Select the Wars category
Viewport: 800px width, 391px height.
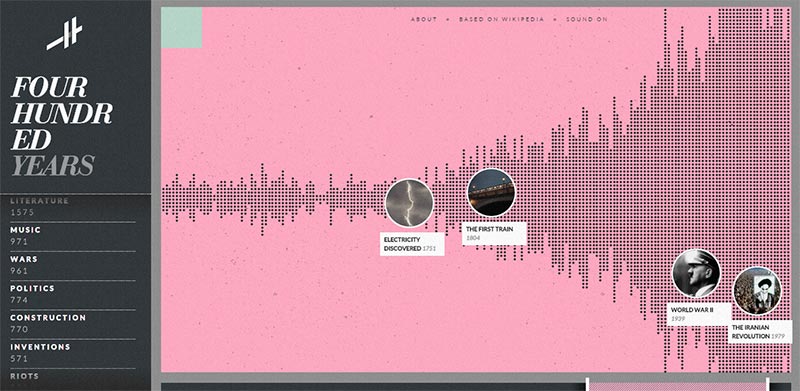[24, 259]
